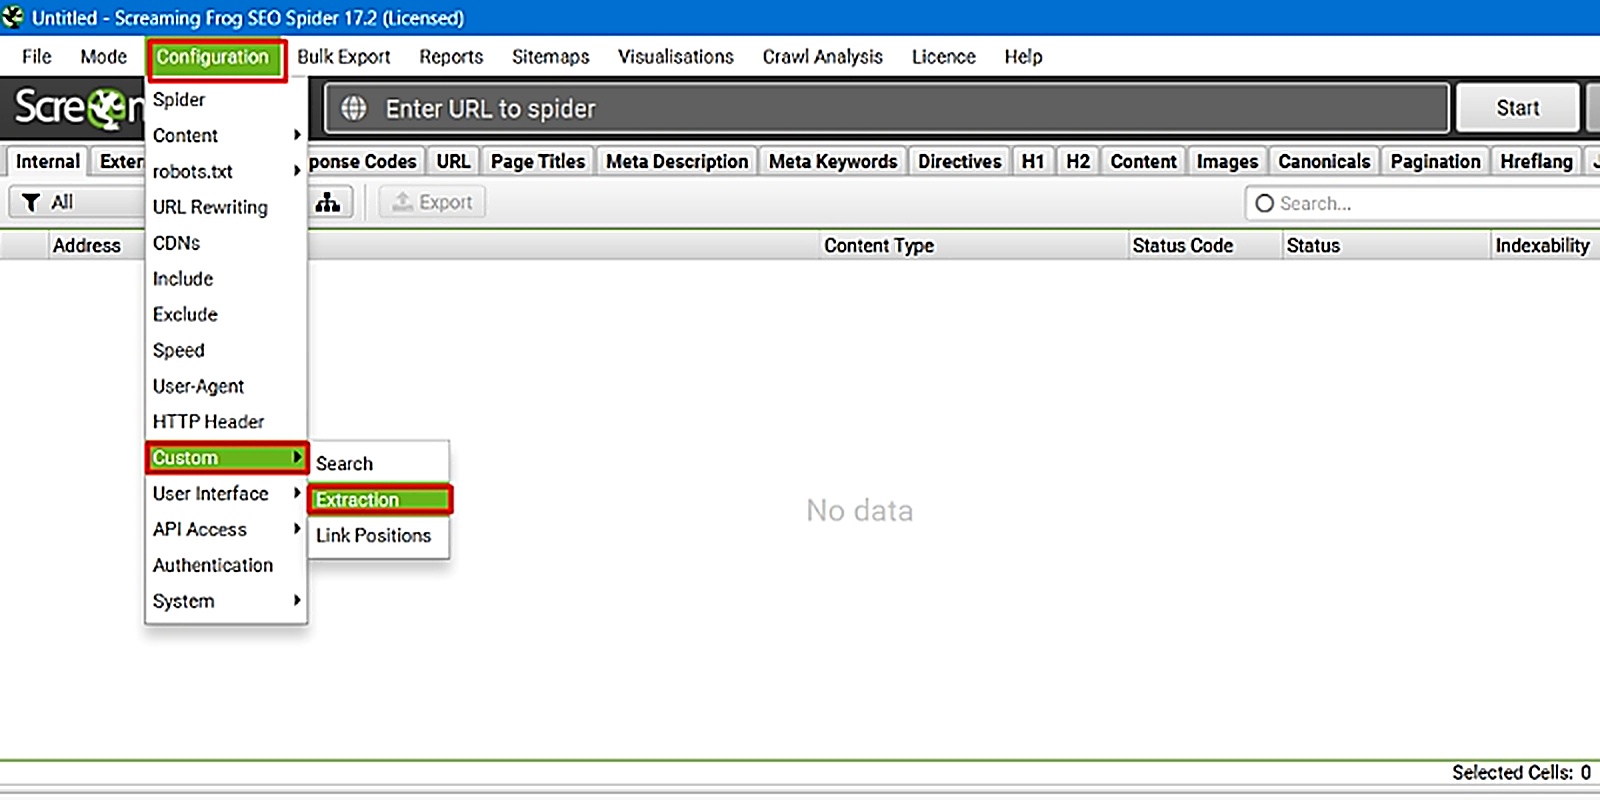Open the Configuration menu
Image resolution: width=1600 pixels, height=800 pixels.
213,58
